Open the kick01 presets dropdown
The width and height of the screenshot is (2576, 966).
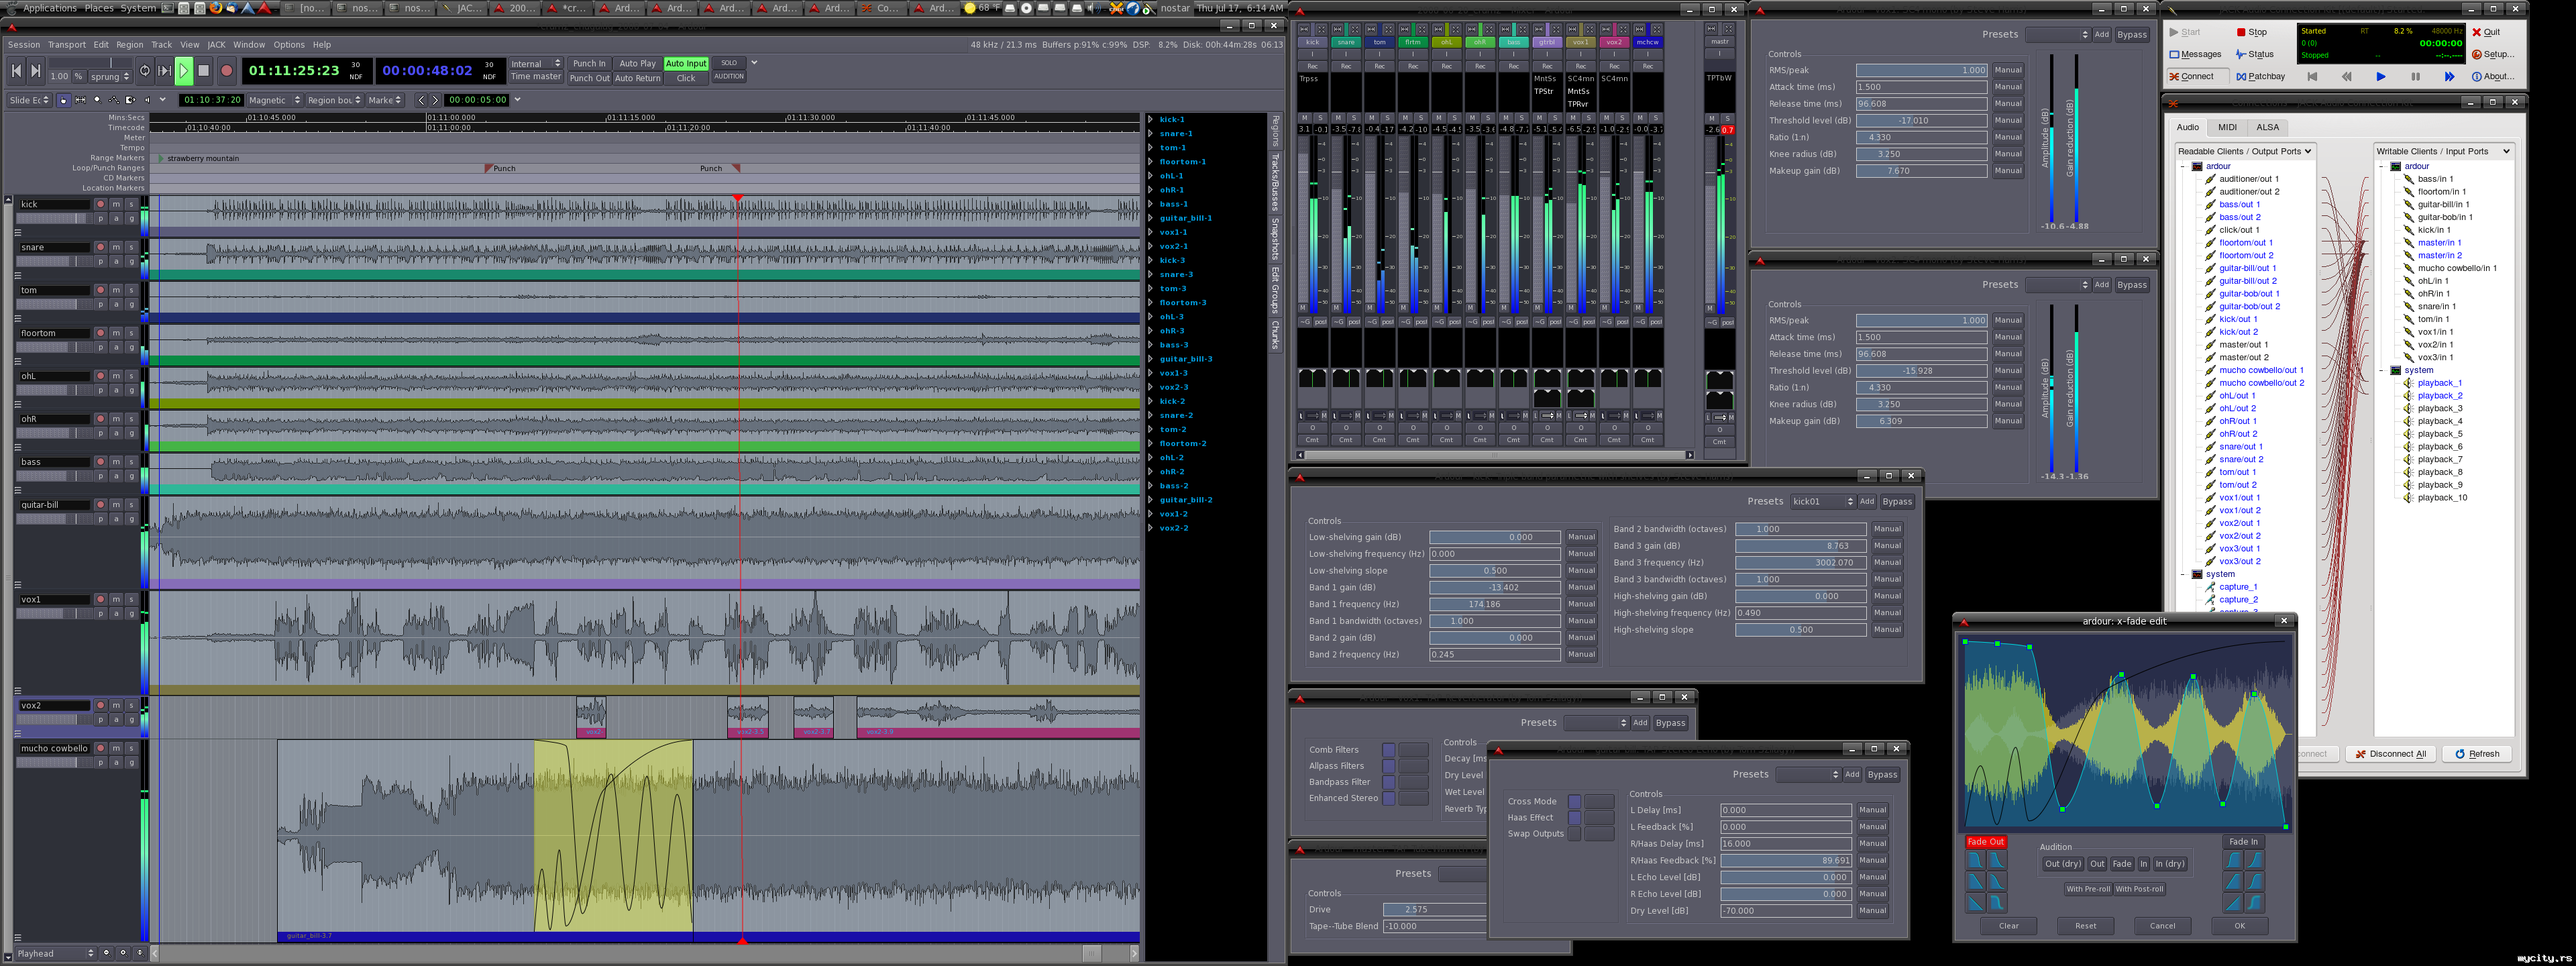pyautogui.click(x=1822, y=501)
